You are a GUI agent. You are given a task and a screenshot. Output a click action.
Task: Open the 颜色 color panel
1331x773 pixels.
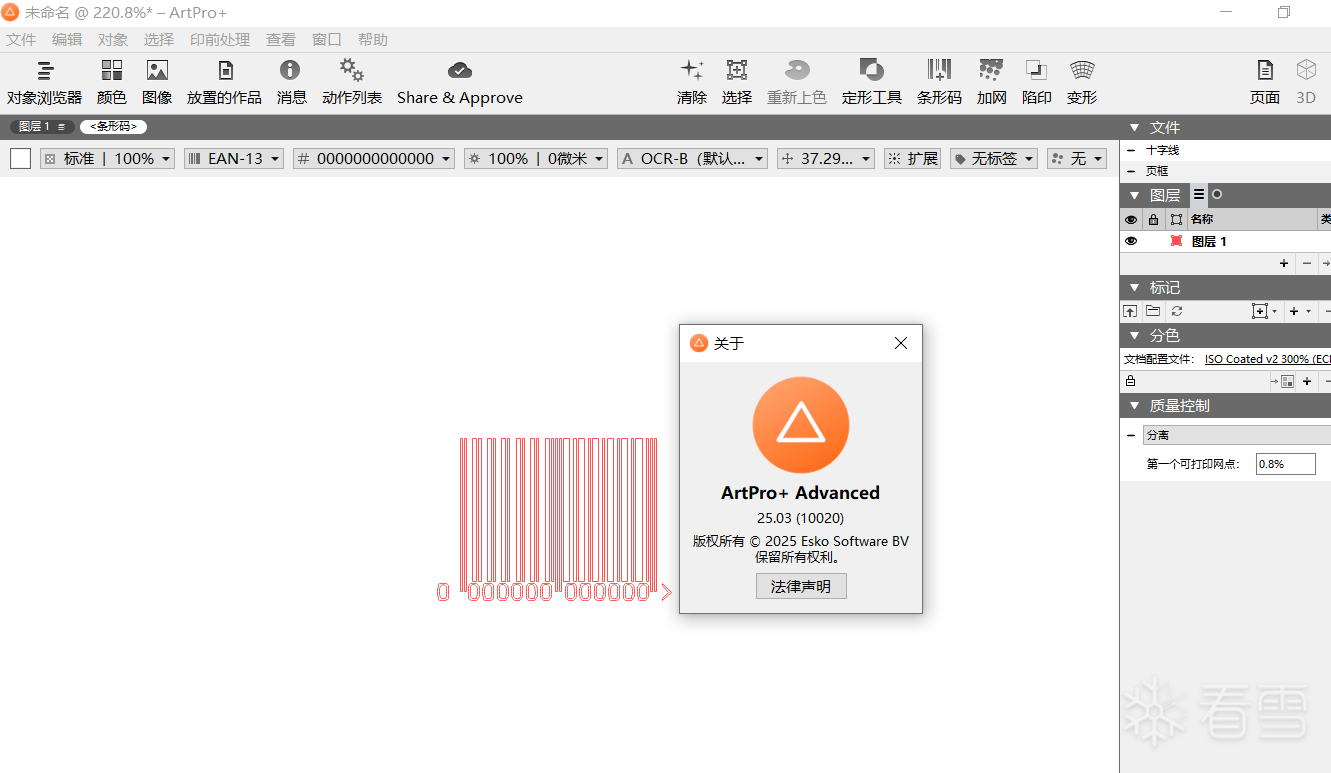pos(112,82)
